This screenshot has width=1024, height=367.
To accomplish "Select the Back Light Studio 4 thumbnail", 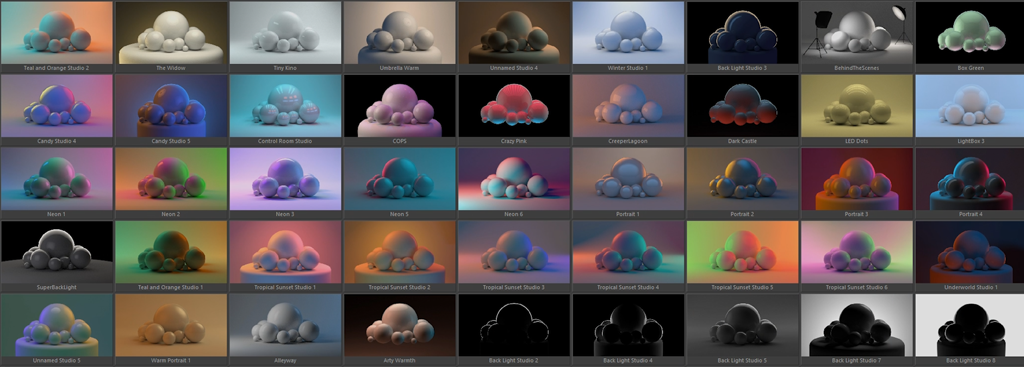I will tap(628, 325).
